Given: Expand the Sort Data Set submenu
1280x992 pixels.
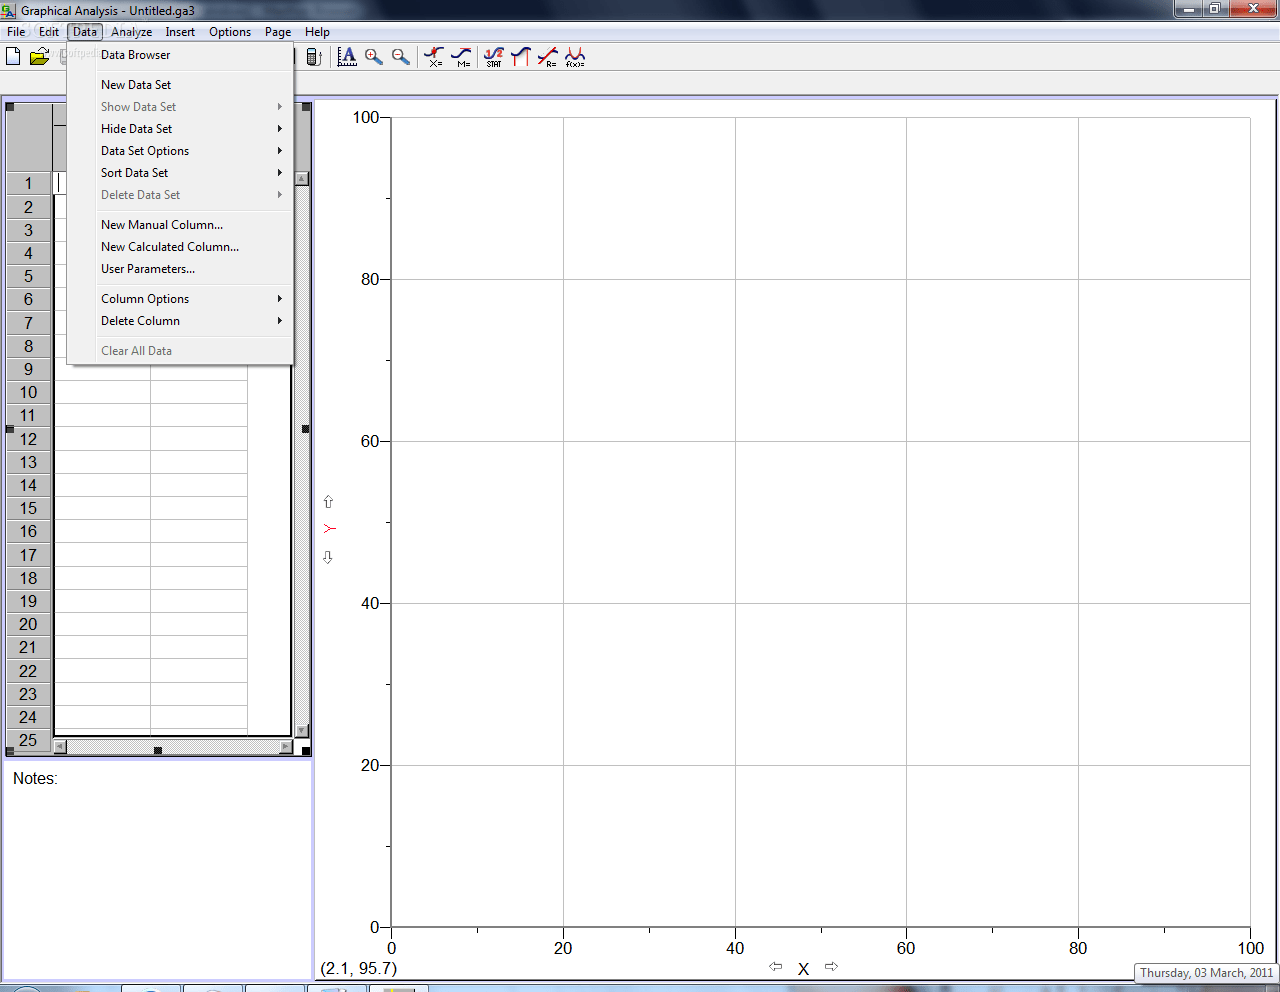Looking at the screenshot, I should click(180, 173).
